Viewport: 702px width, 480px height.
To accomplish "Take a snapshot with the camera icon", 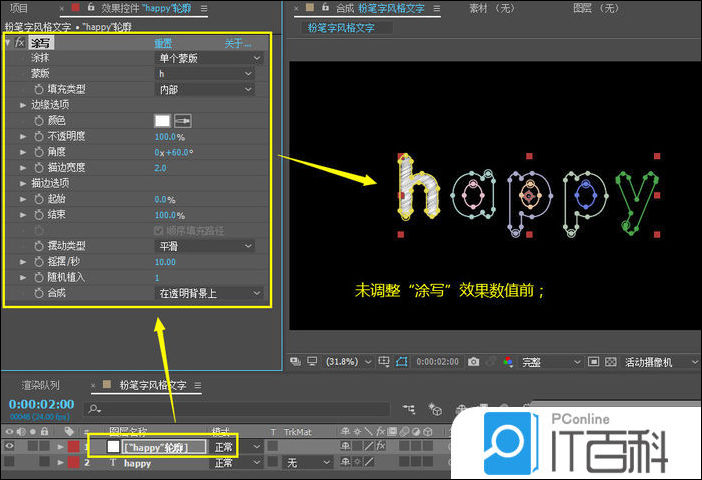I will (473, 362).
